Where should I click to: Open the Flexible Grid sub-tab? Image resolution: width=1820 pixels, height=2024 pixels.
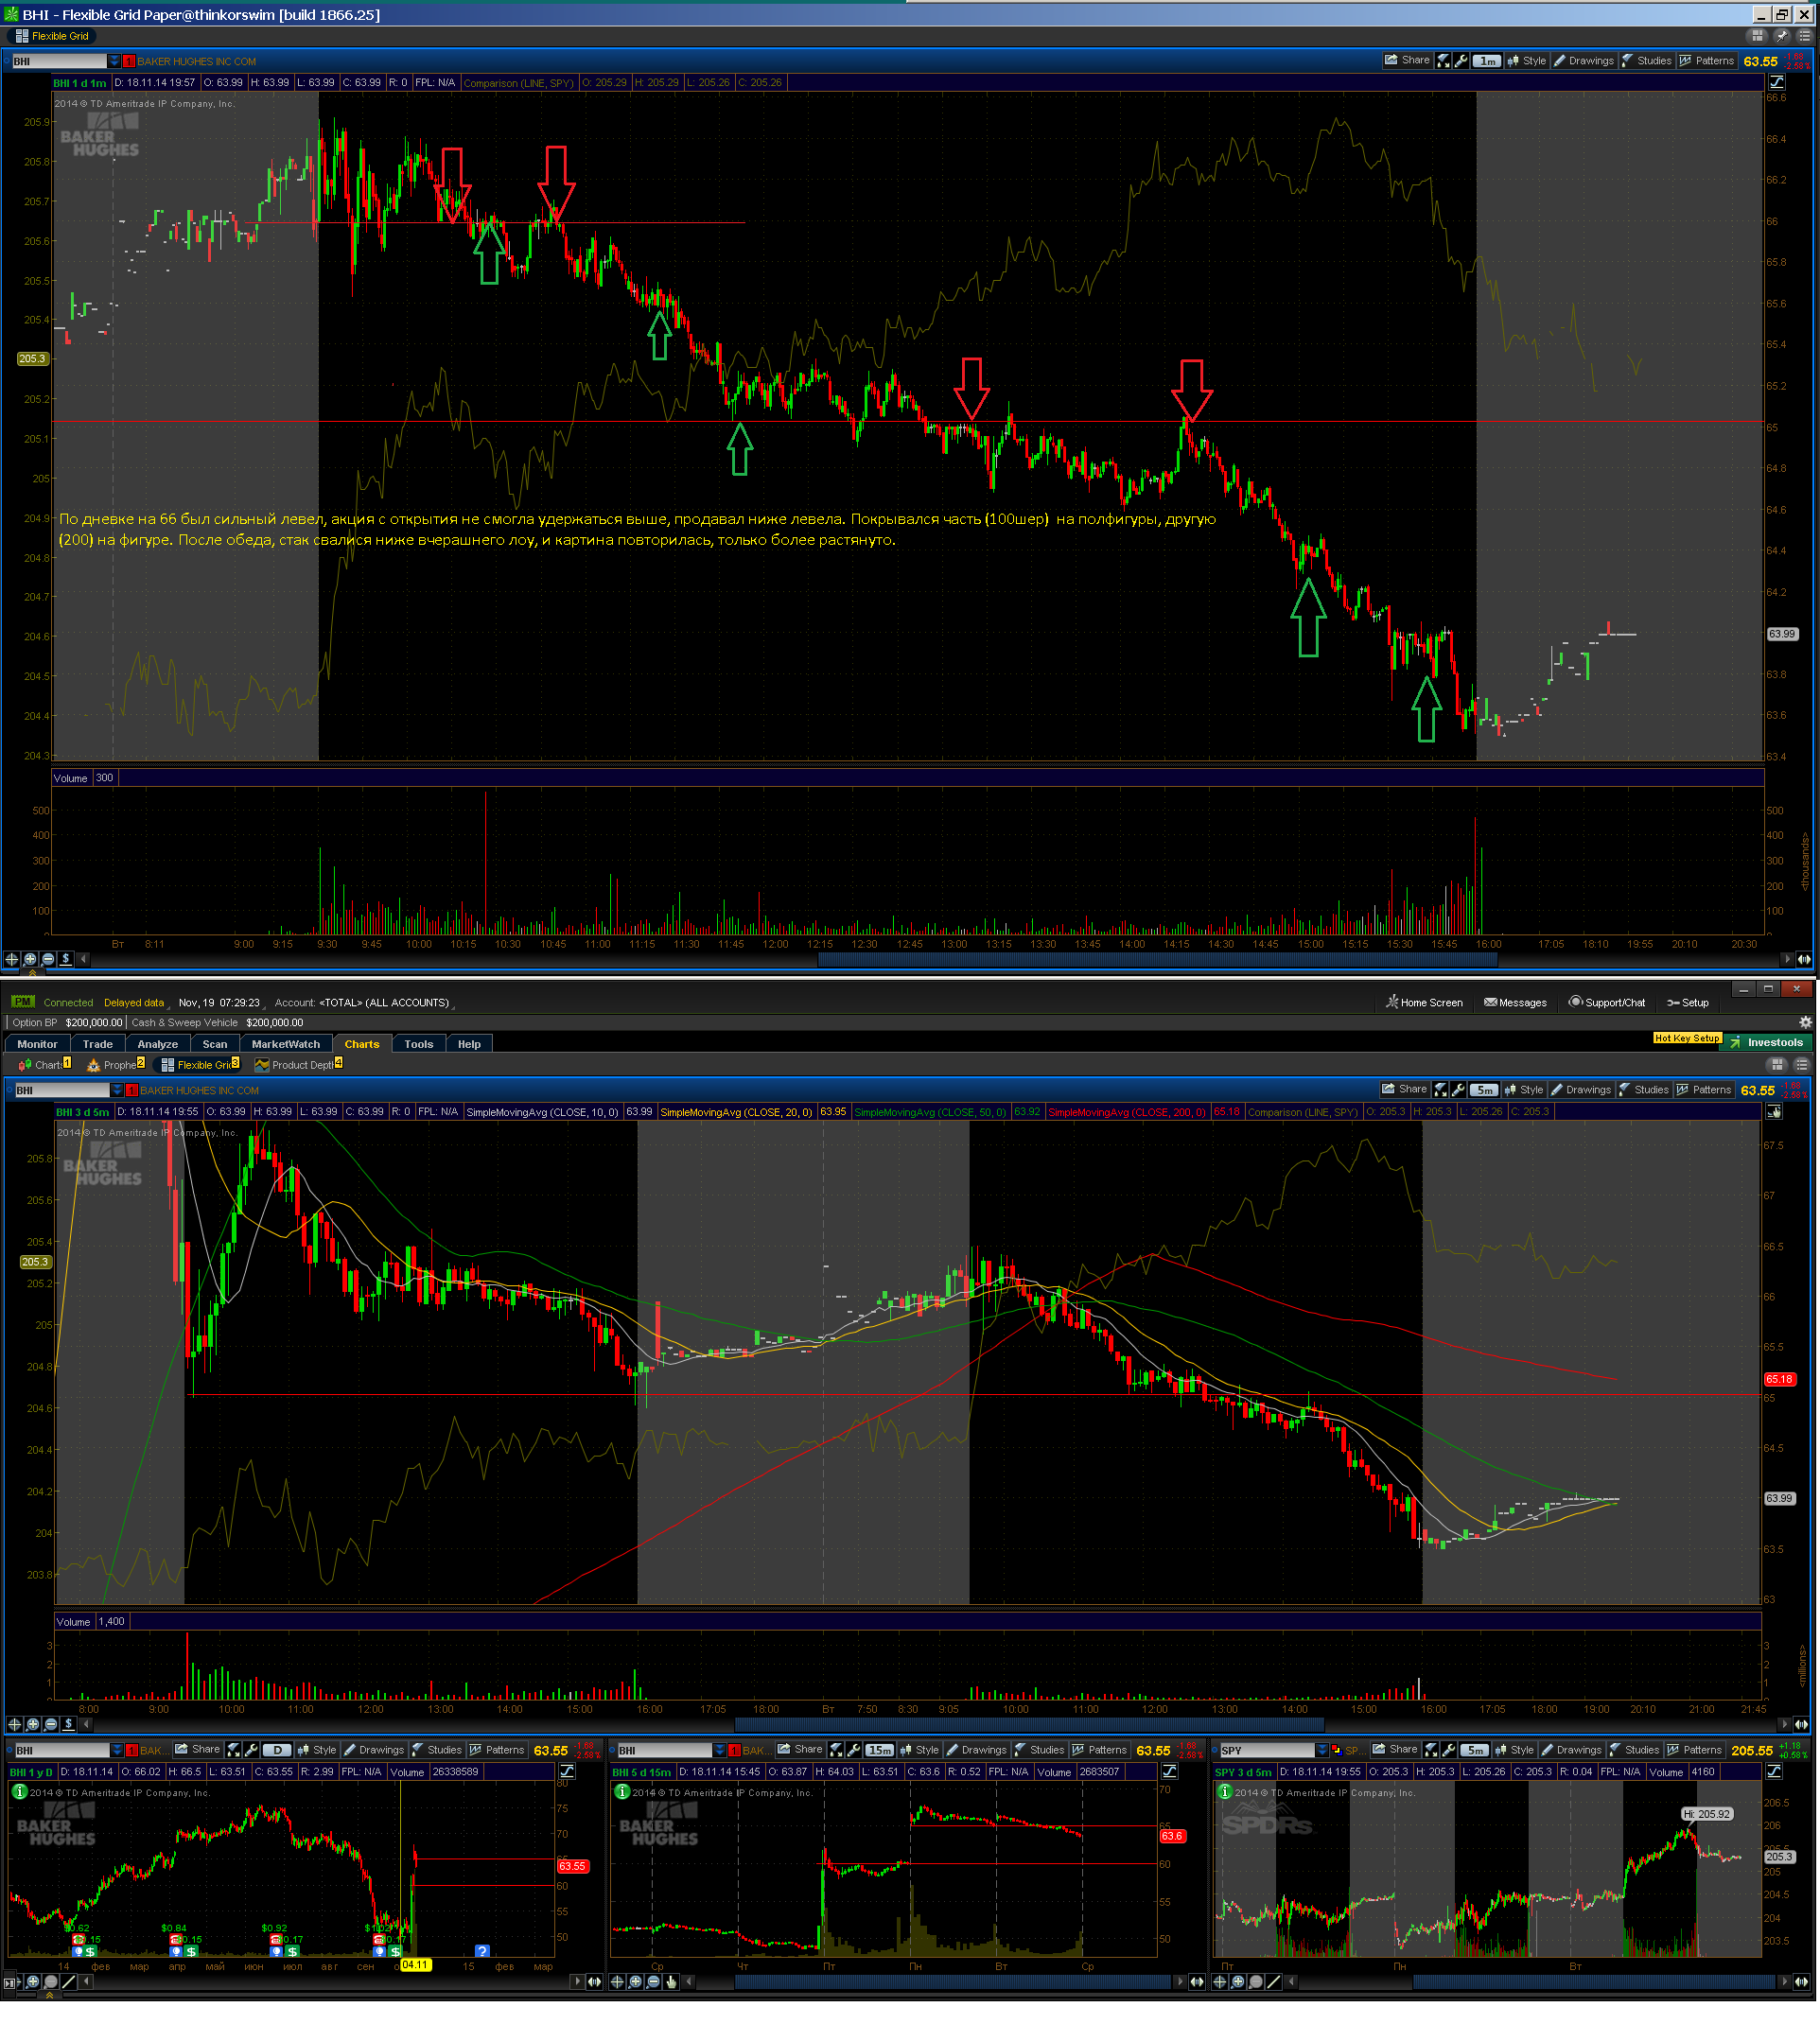point(200,1065)
